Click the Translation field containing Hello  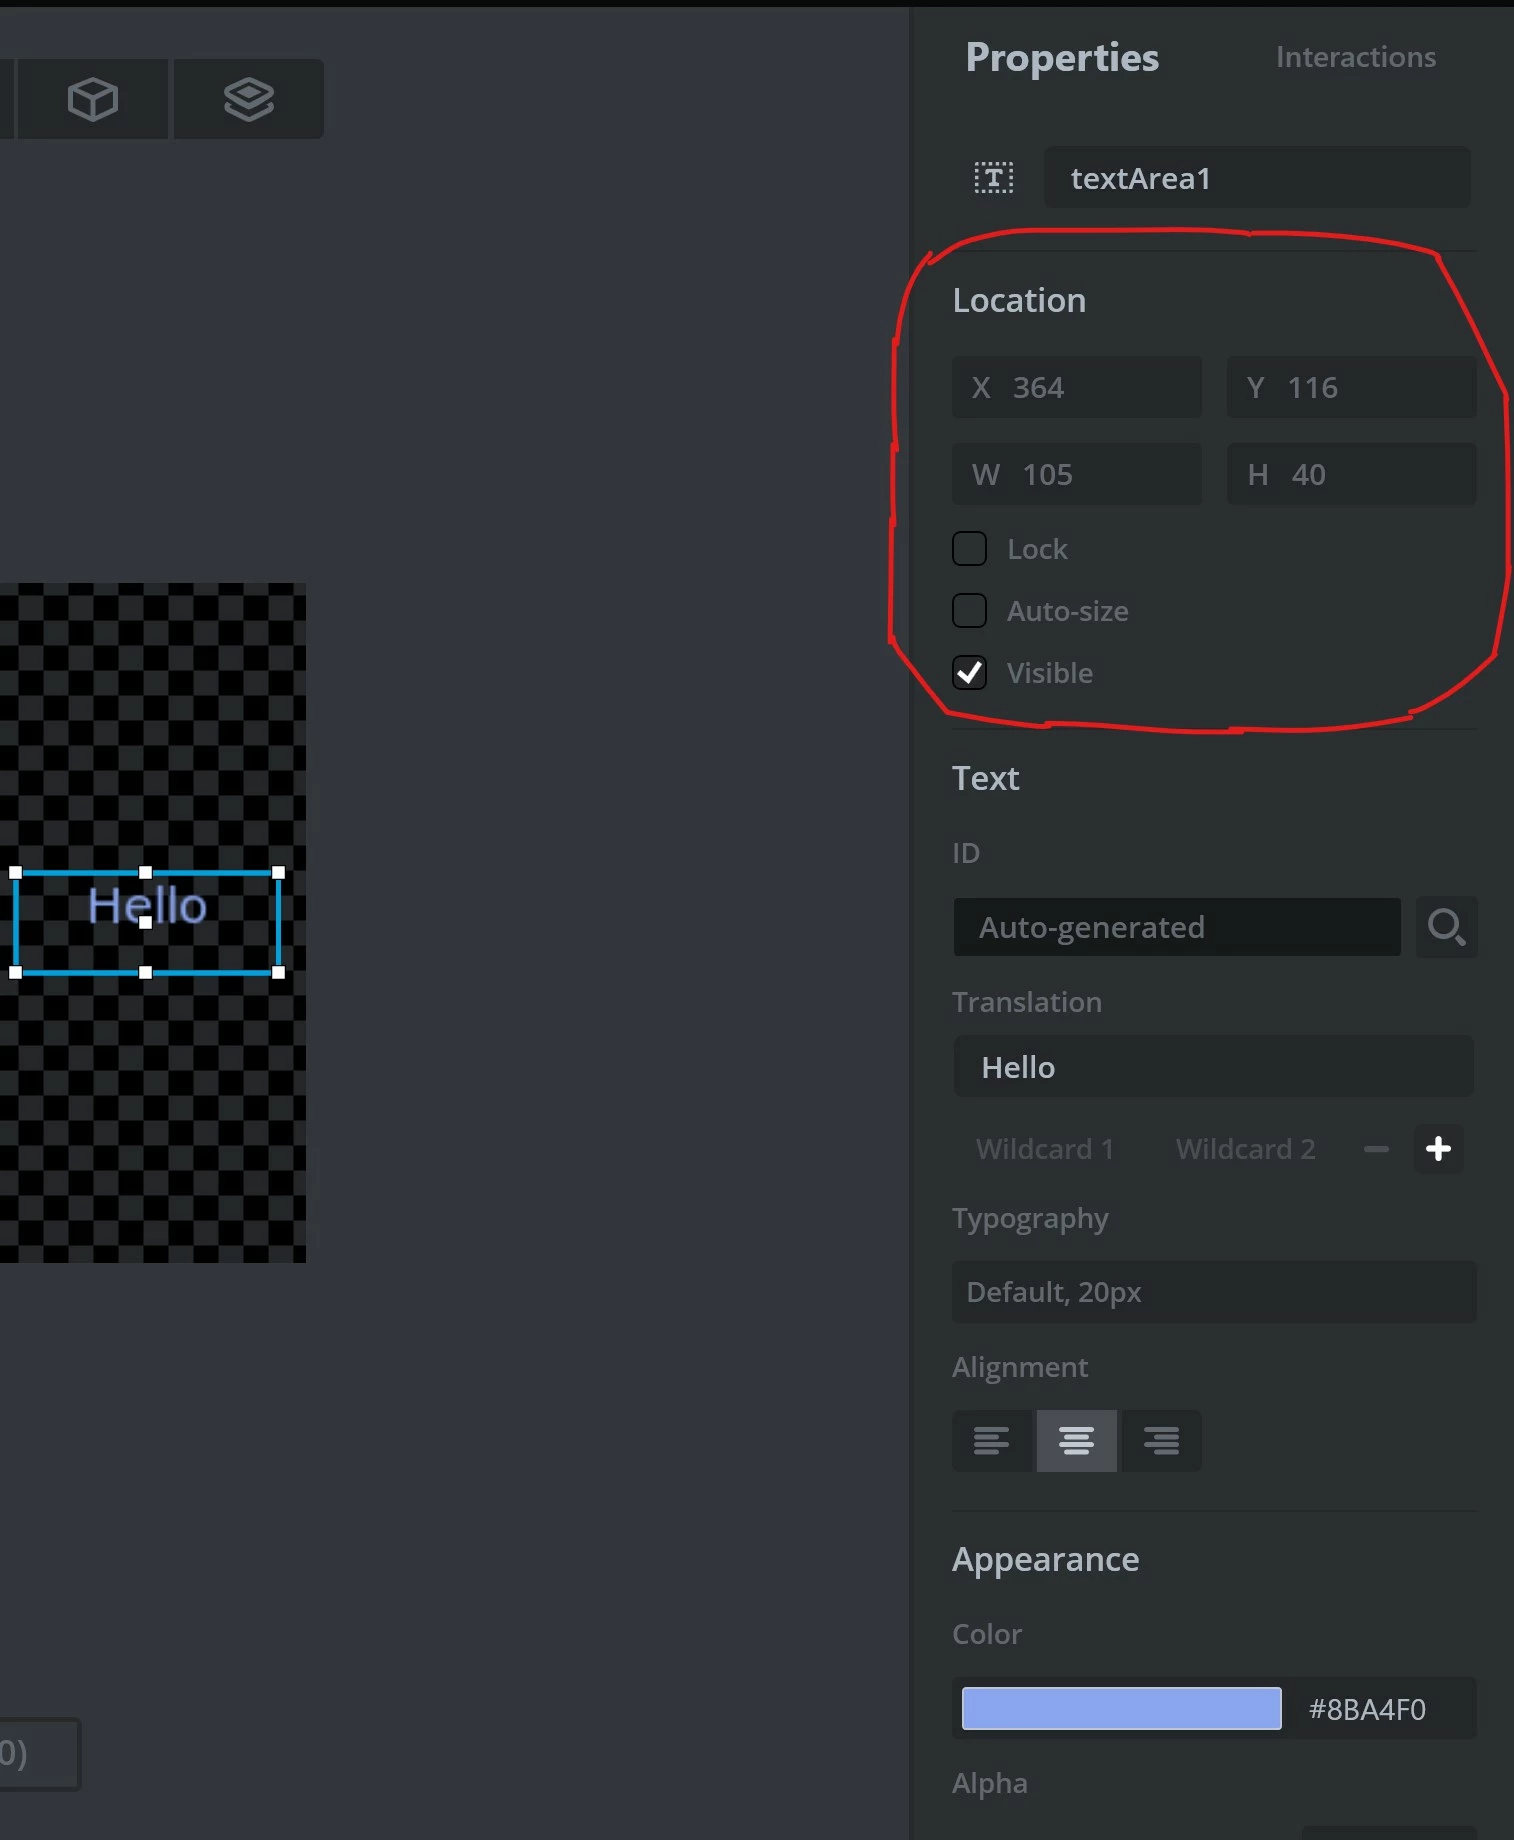click(x=1213, y=1067)
